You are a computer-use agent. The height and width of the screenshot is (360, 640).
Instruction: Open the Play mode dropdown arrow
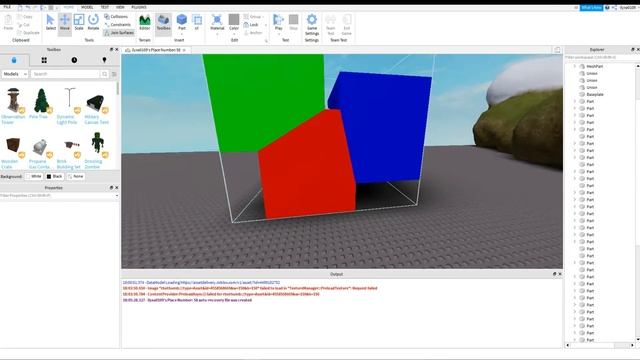click(x=278, y=34)
